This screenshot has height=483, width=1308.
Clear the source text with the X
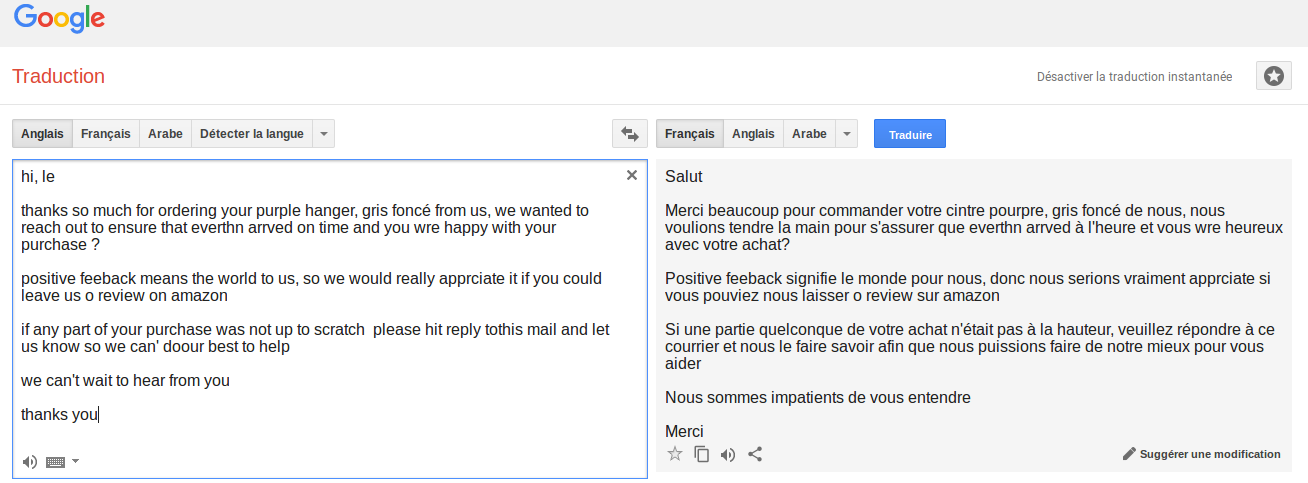(x=631, y=175)
